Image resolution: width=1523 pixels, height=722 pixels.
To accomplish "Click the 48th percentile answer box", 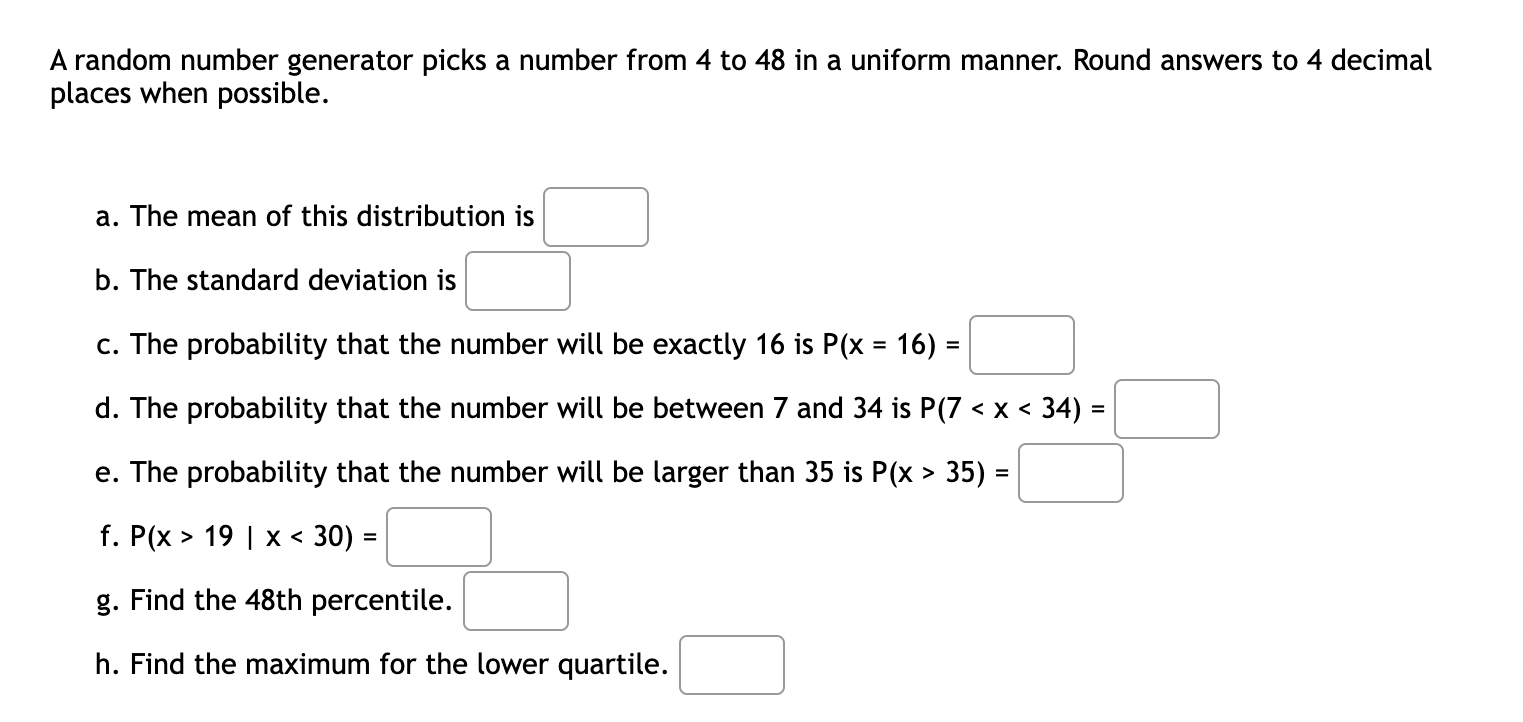I will coord(515,601).
